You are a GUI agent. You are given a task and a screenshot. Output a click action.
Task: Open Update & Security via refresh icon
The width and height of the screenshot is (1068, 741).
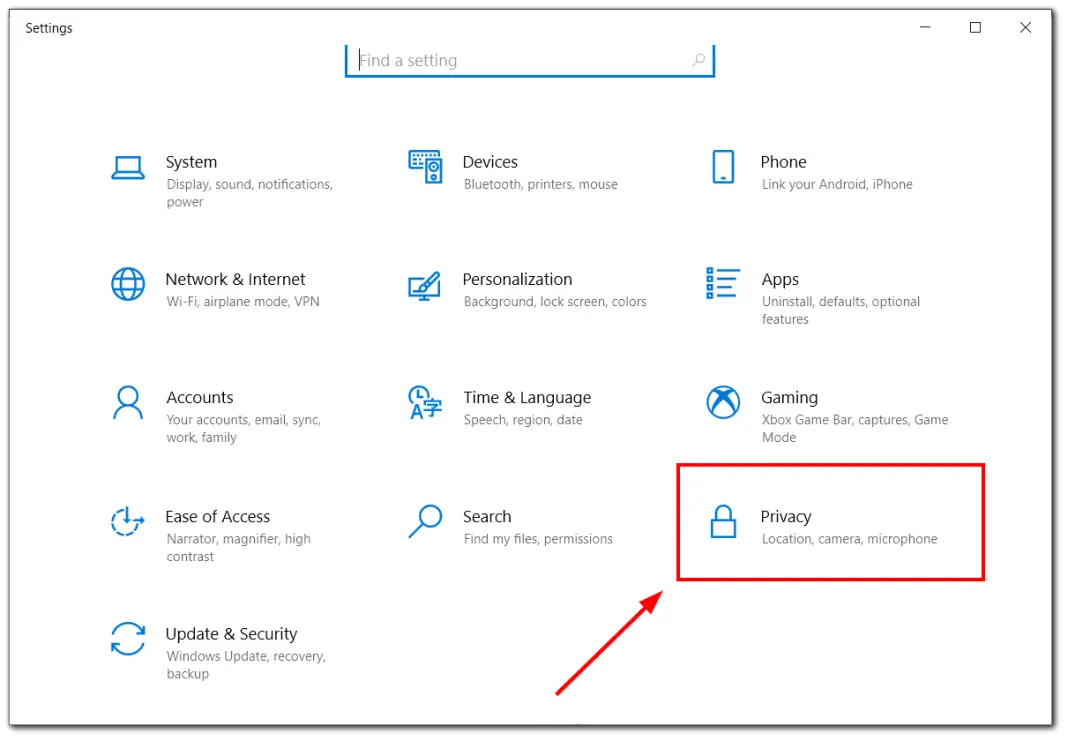(x=128, y=639)
